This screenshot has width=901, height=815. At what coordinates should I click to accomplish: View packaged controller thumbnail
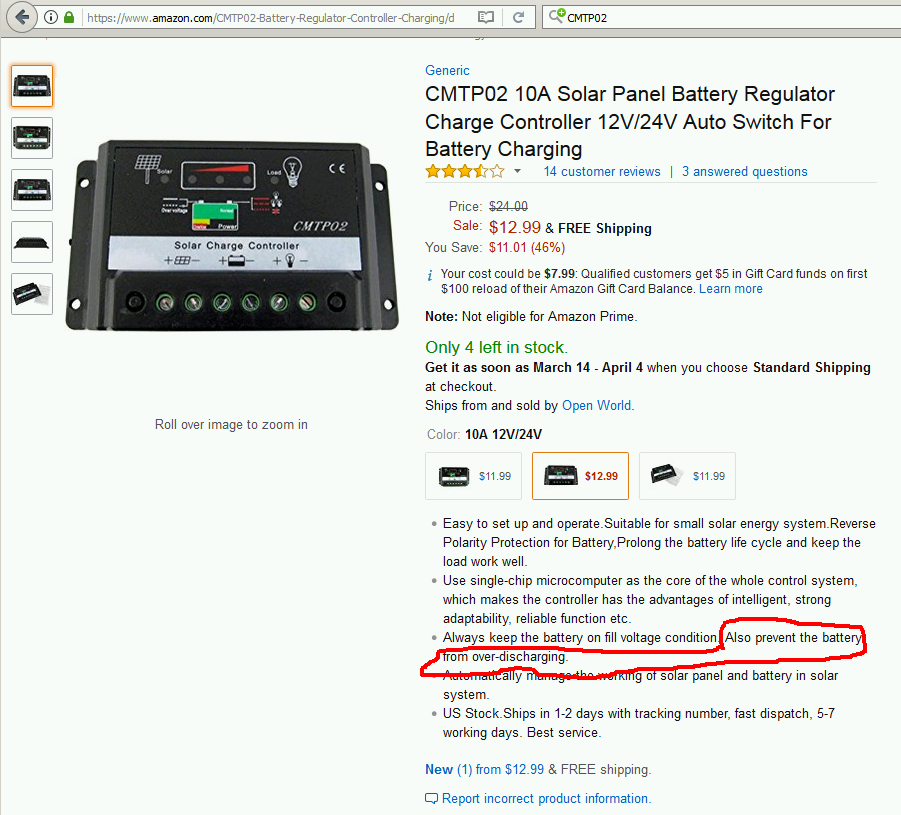32,294
